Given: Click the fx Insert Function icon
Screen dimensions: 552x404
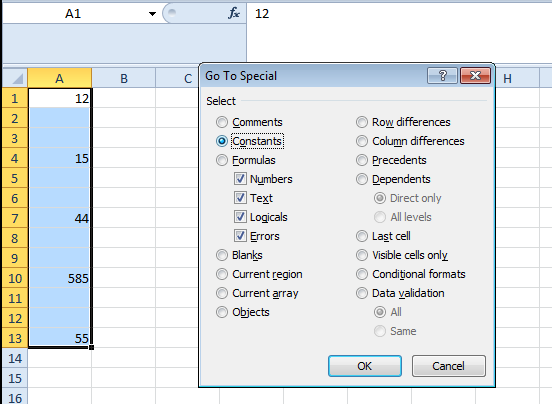Looking at the screenshot, I should coord(234,13).
